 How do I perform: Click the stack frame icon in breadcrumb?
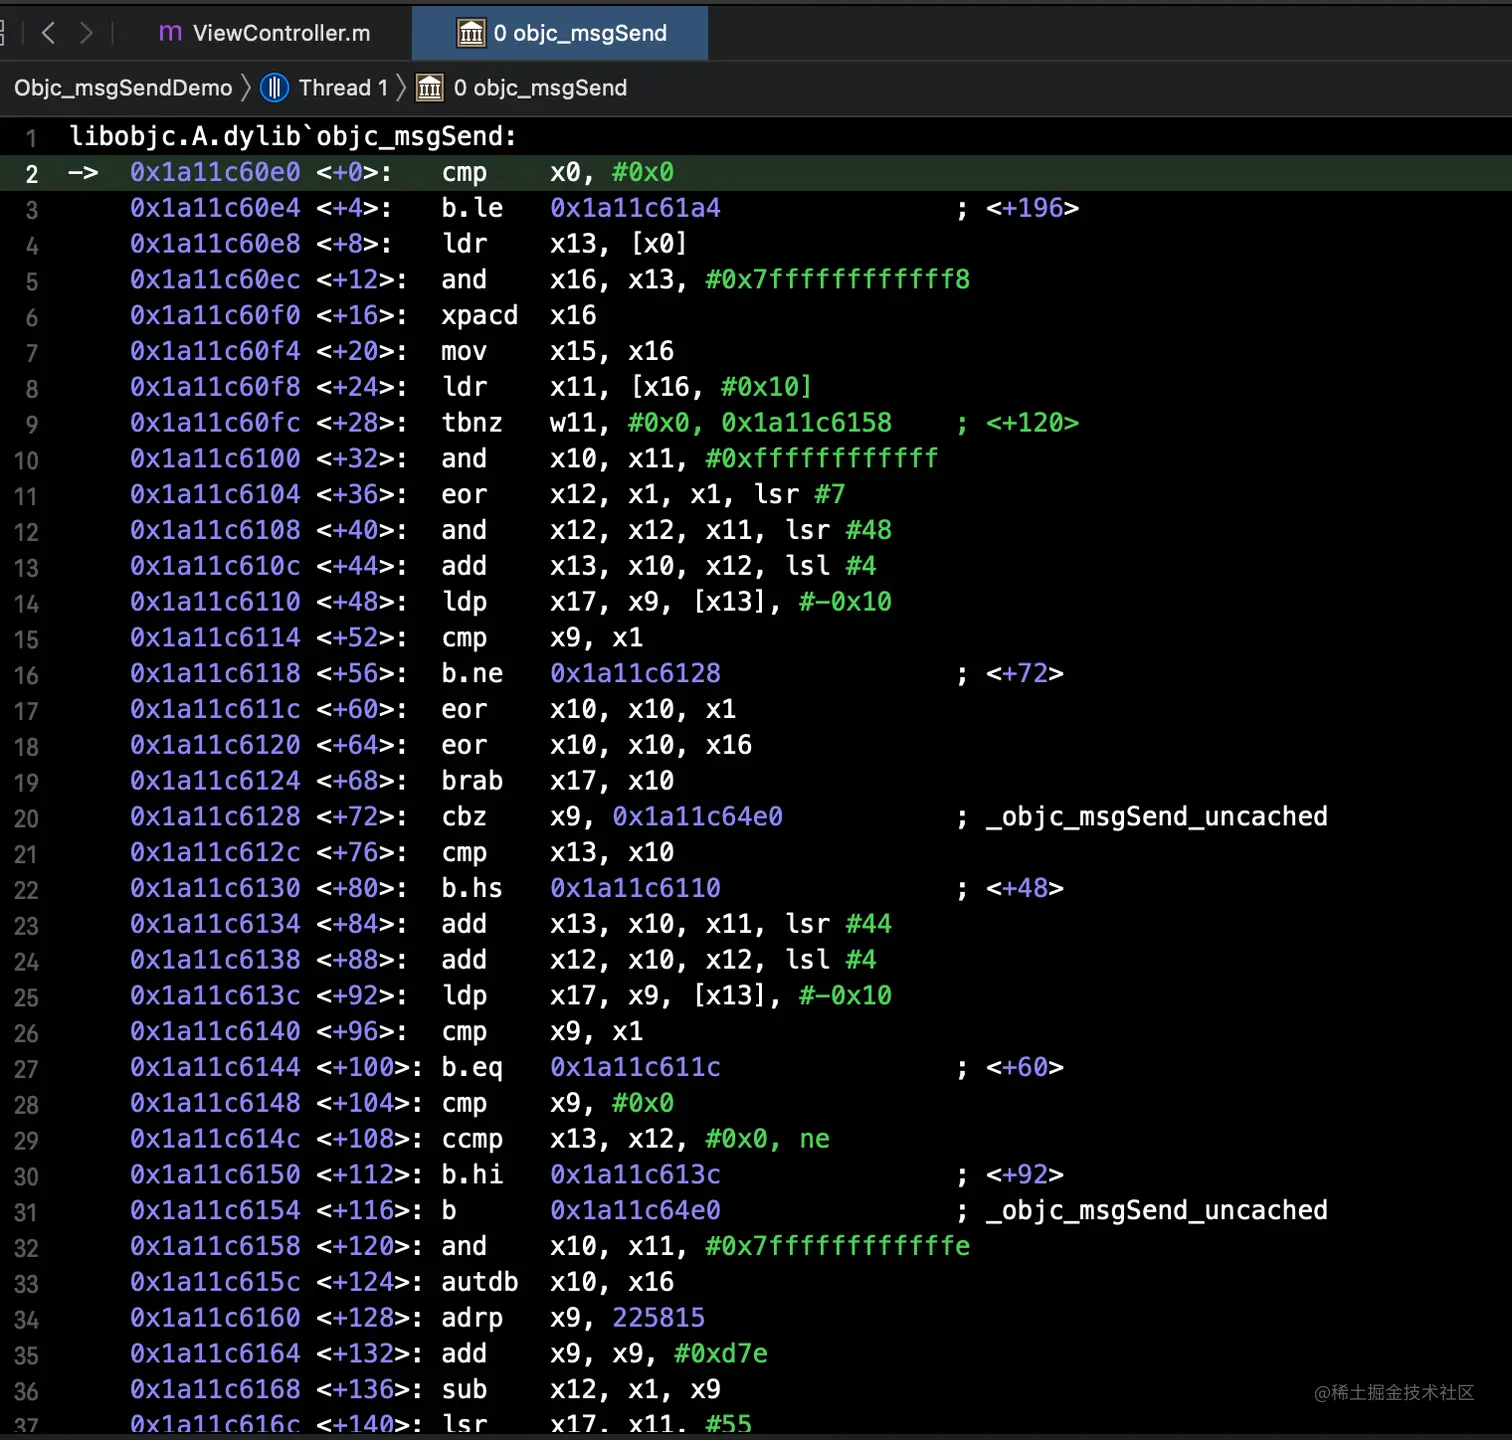(430, 88)
